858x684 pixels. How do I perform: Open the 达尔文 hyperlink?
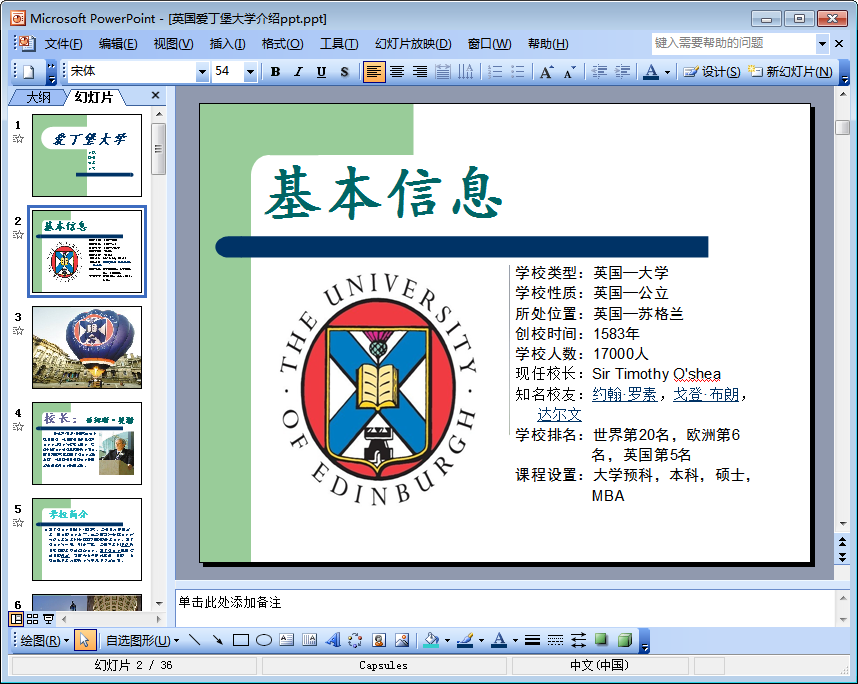point(559,414)
